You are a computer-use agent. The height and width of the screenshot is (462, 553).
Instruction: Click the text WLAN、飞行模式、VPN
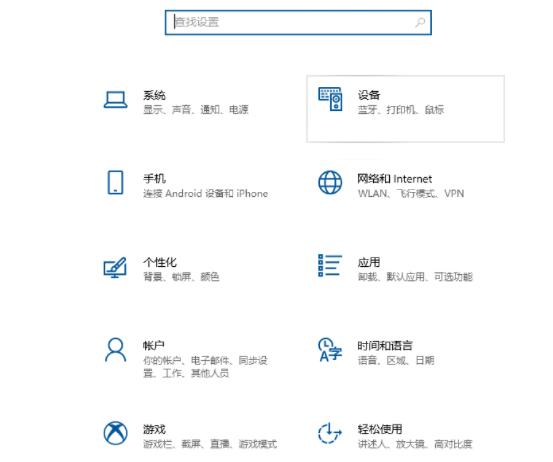(411, 193)
